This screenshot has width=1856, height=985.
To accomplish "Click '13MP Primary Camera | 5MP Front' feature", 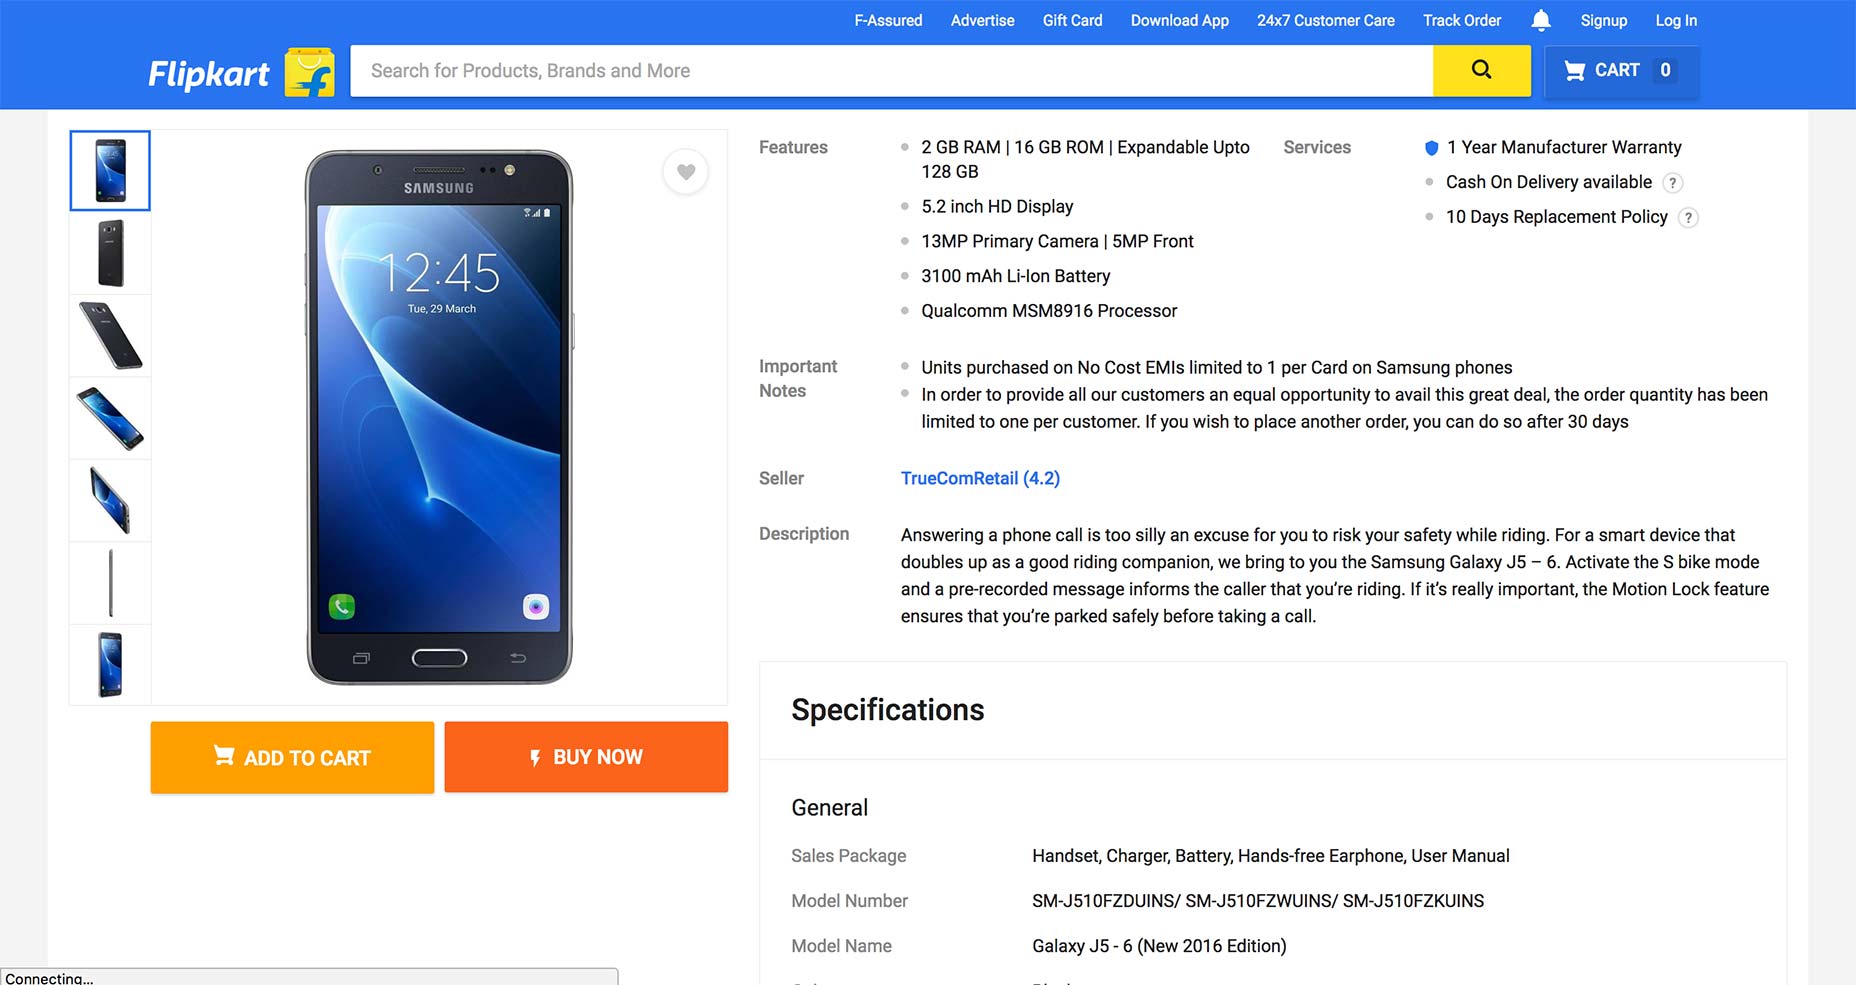I will coord(1057,241).
